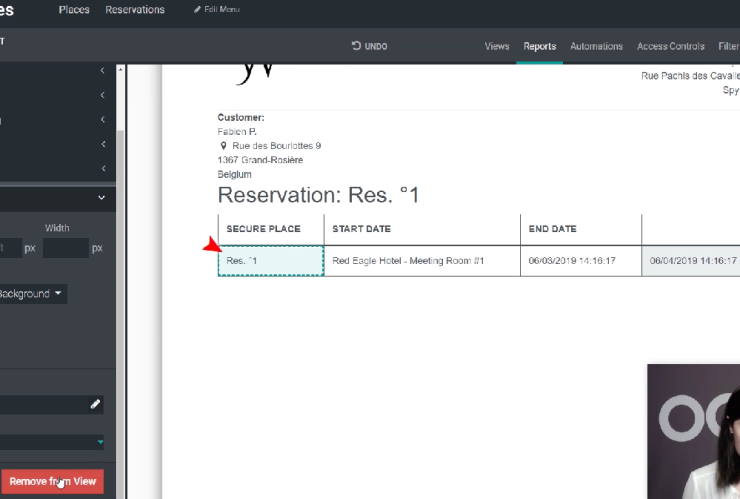Viewport: 740px width, 499px height.
Task: Expand the fifth collapsed sidebar section chevron
Action: pos(103,169)
